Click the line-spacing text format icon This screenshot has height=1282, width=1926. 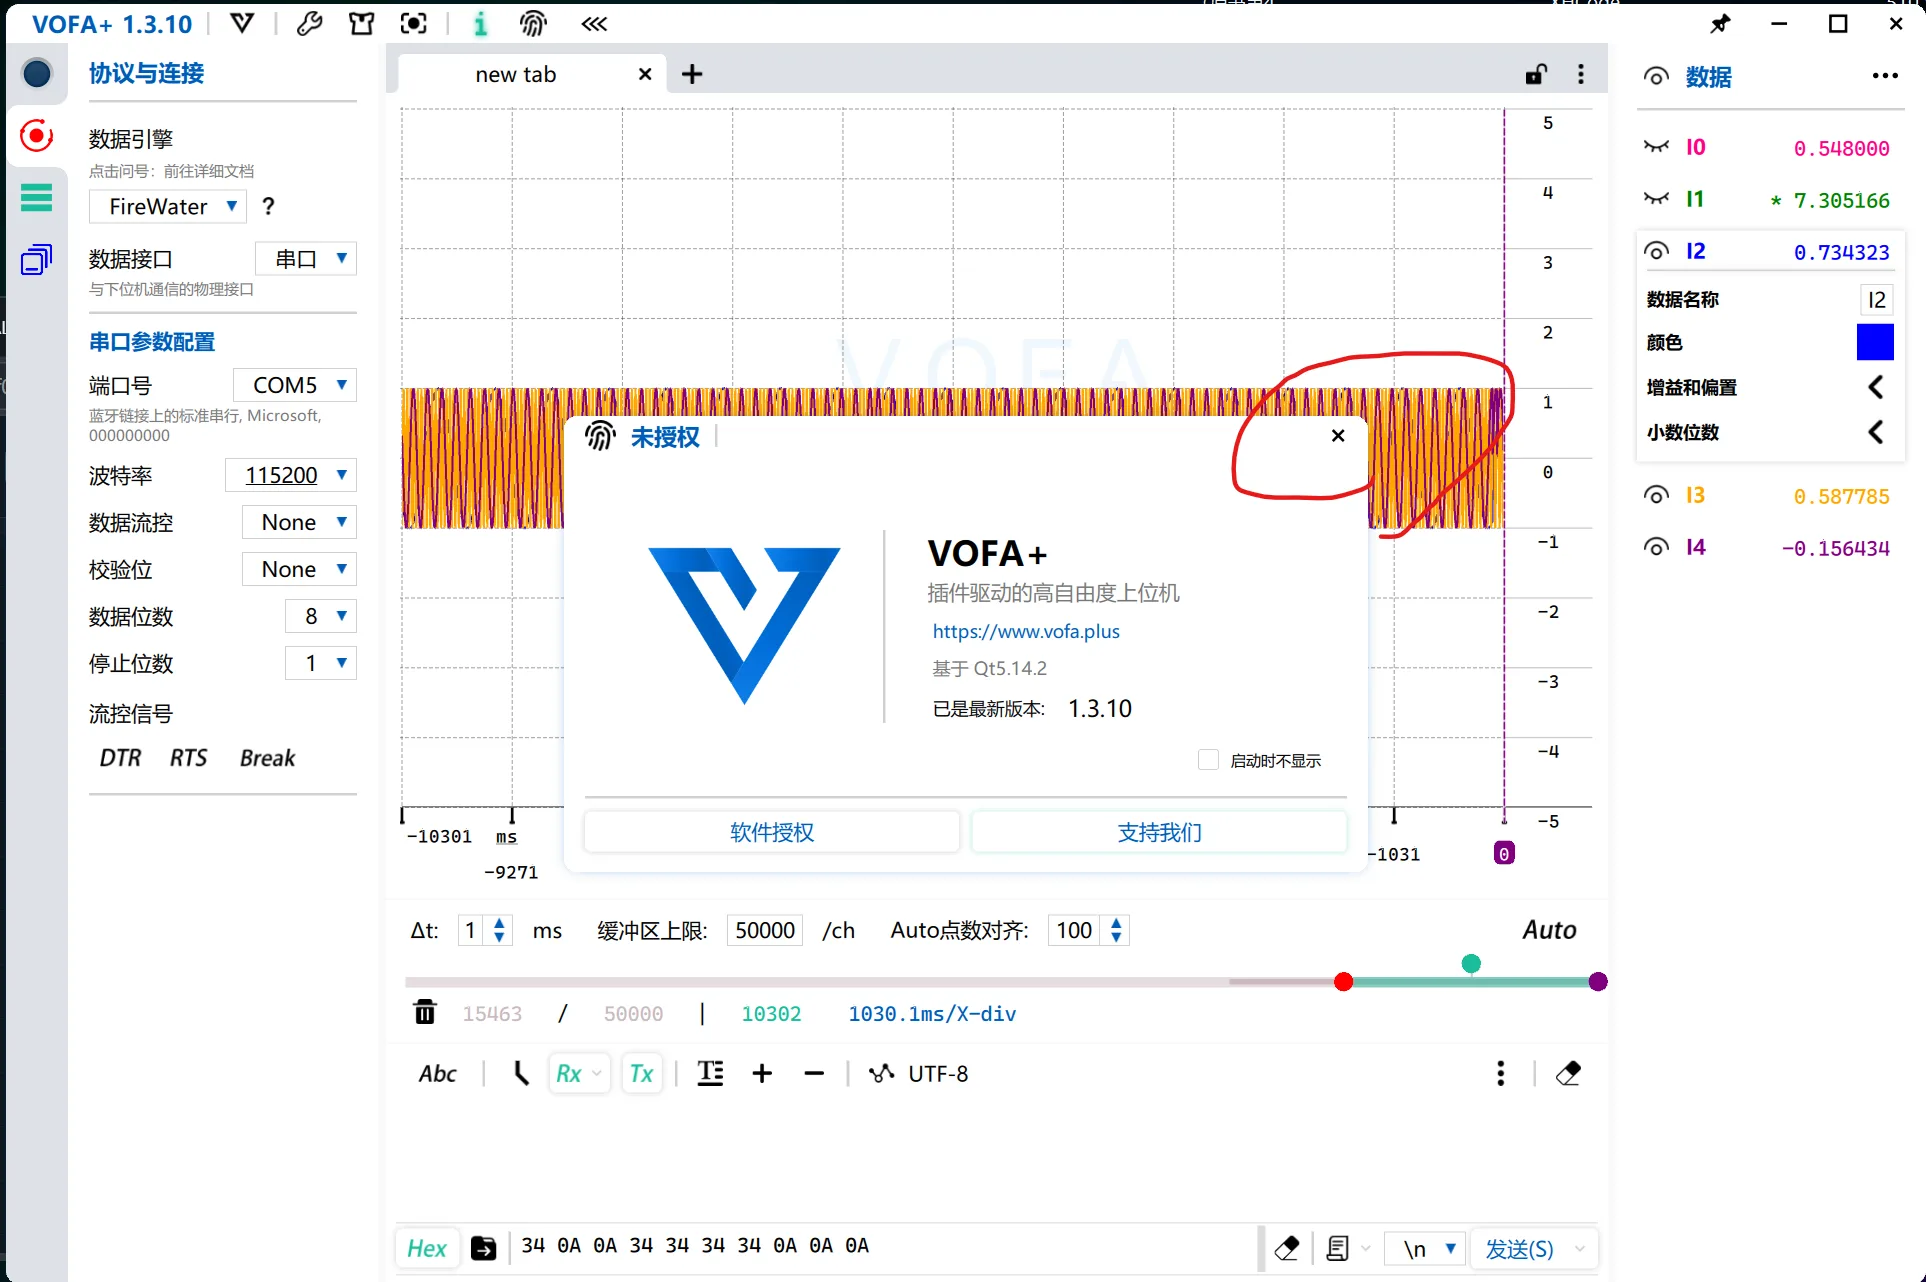point(710,1073)
